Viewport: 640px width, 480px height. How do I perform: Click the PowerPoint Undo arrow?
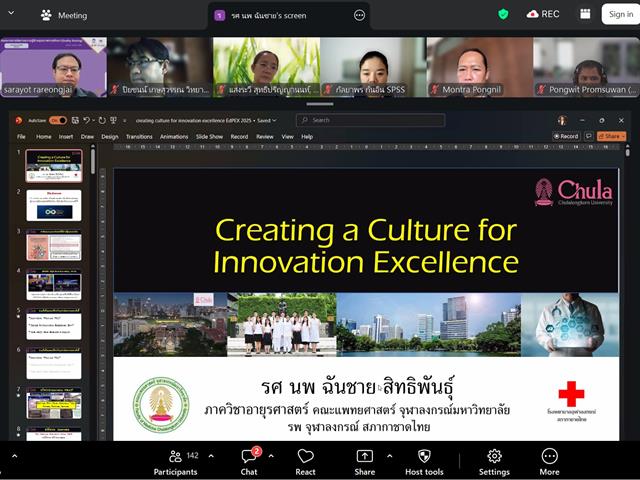(x=87, y=120)
